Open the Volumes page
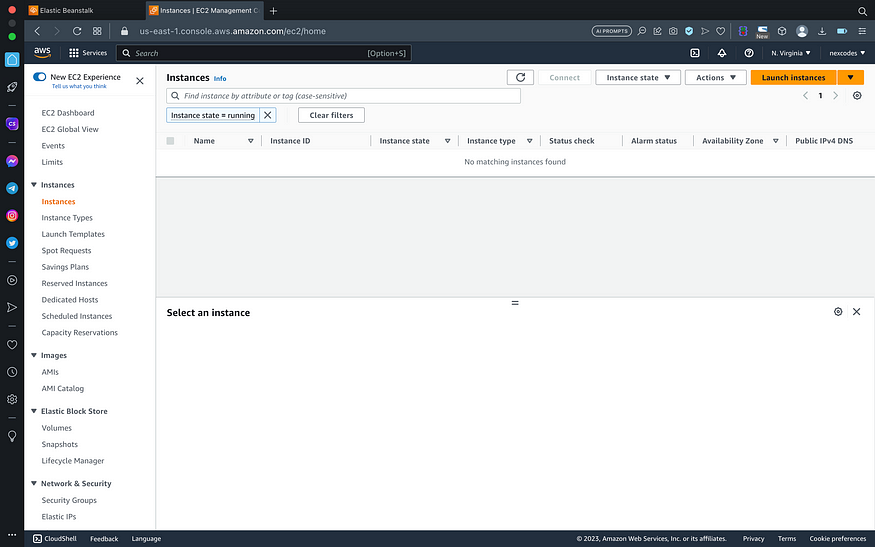This screenshot has height=547, width=875. coord(56,428)
